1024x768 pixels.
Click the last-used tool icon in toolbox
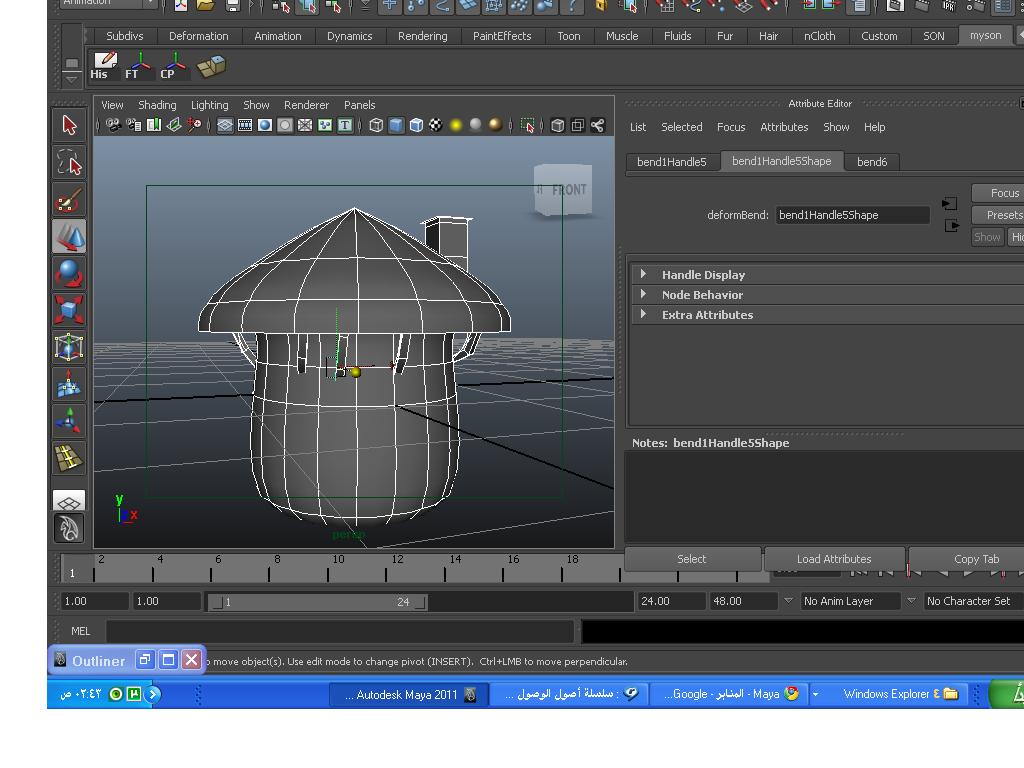69,458
